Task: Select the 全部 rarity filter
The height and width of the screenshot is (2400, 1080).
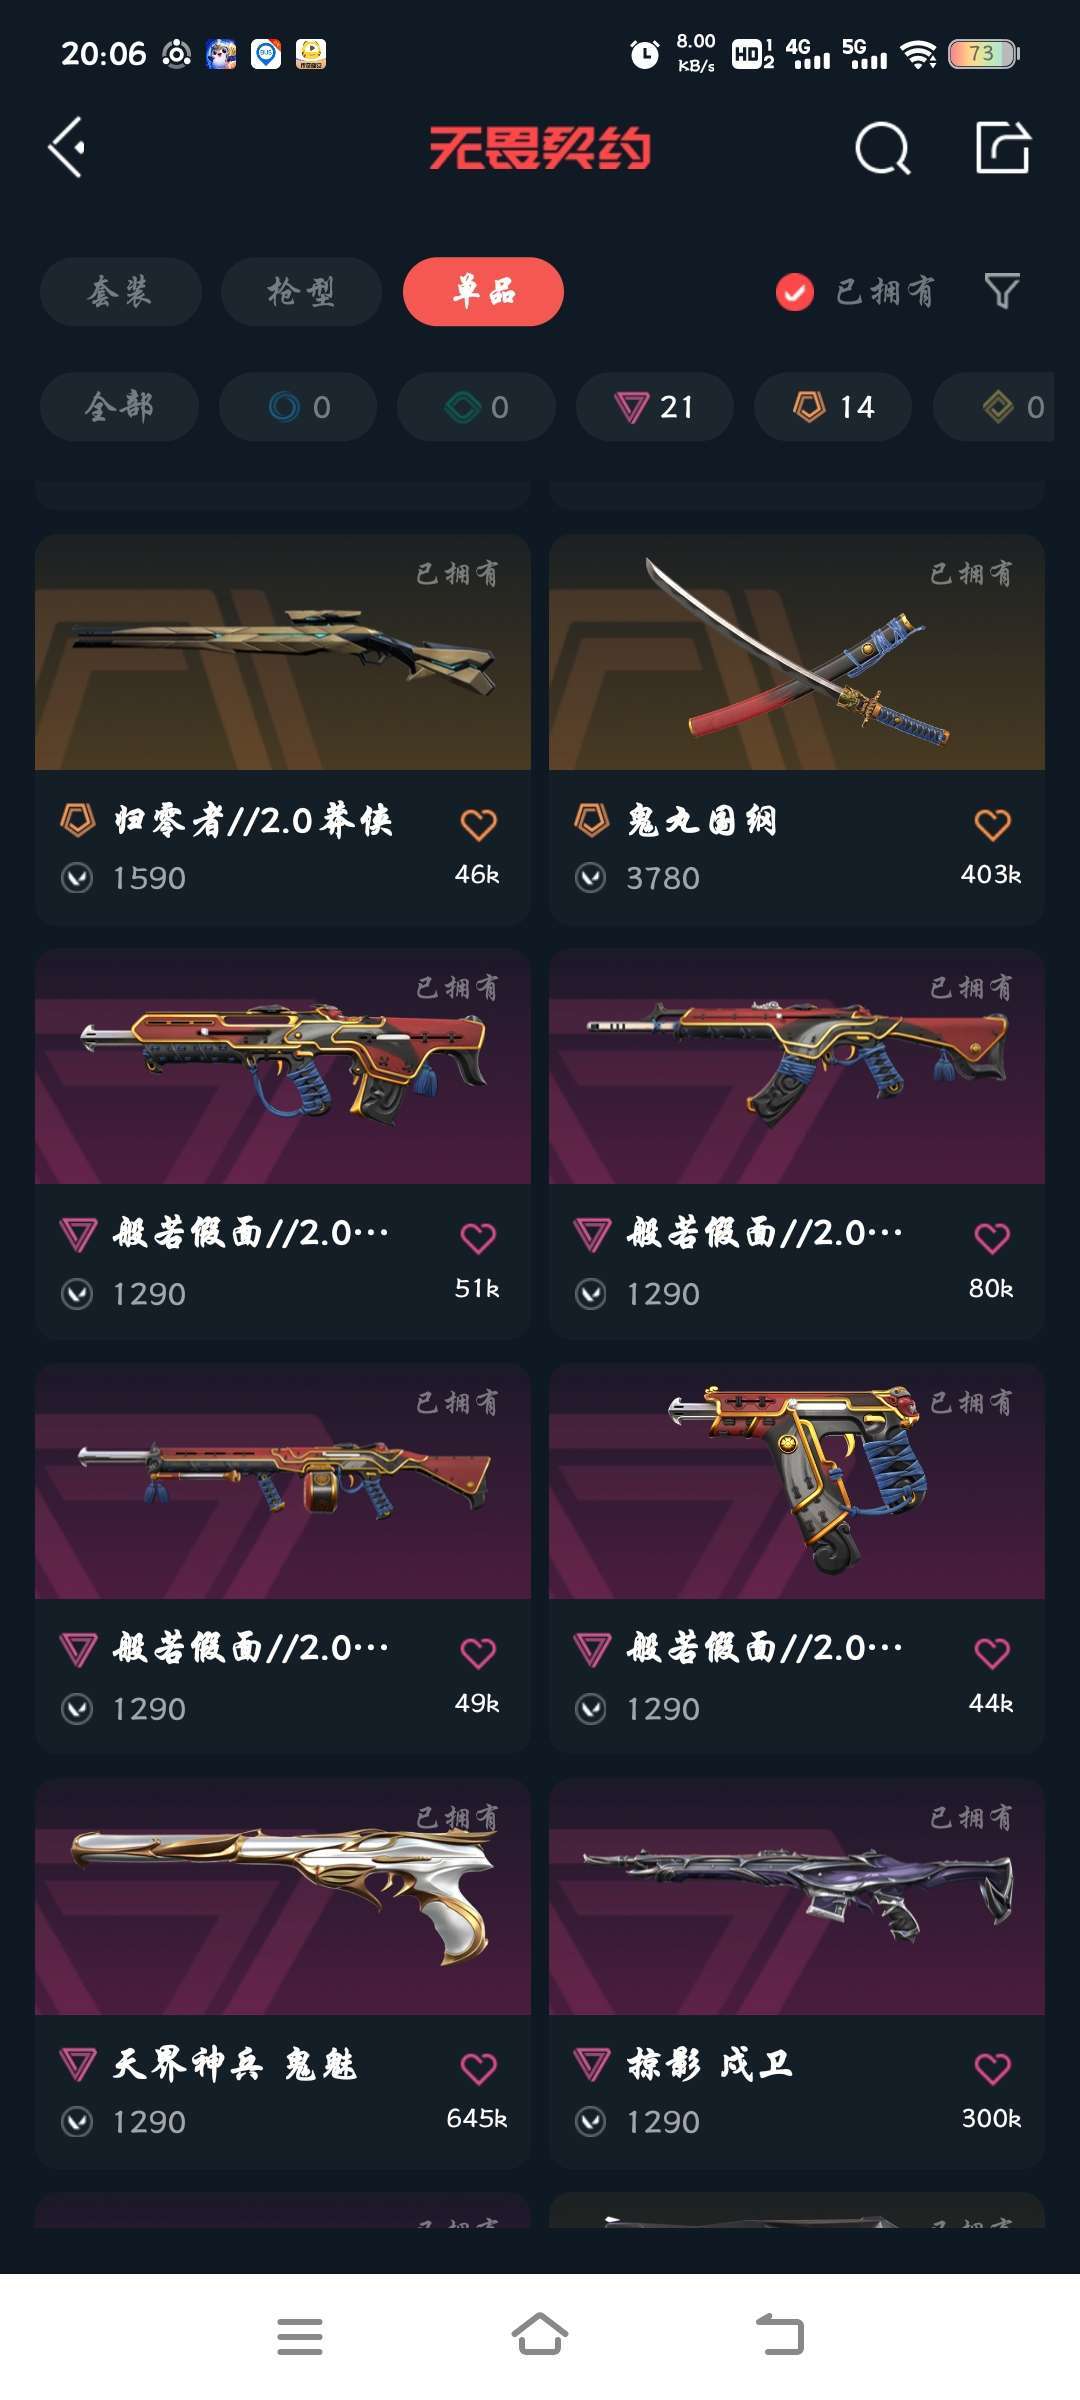Action: tap(119, 406)
